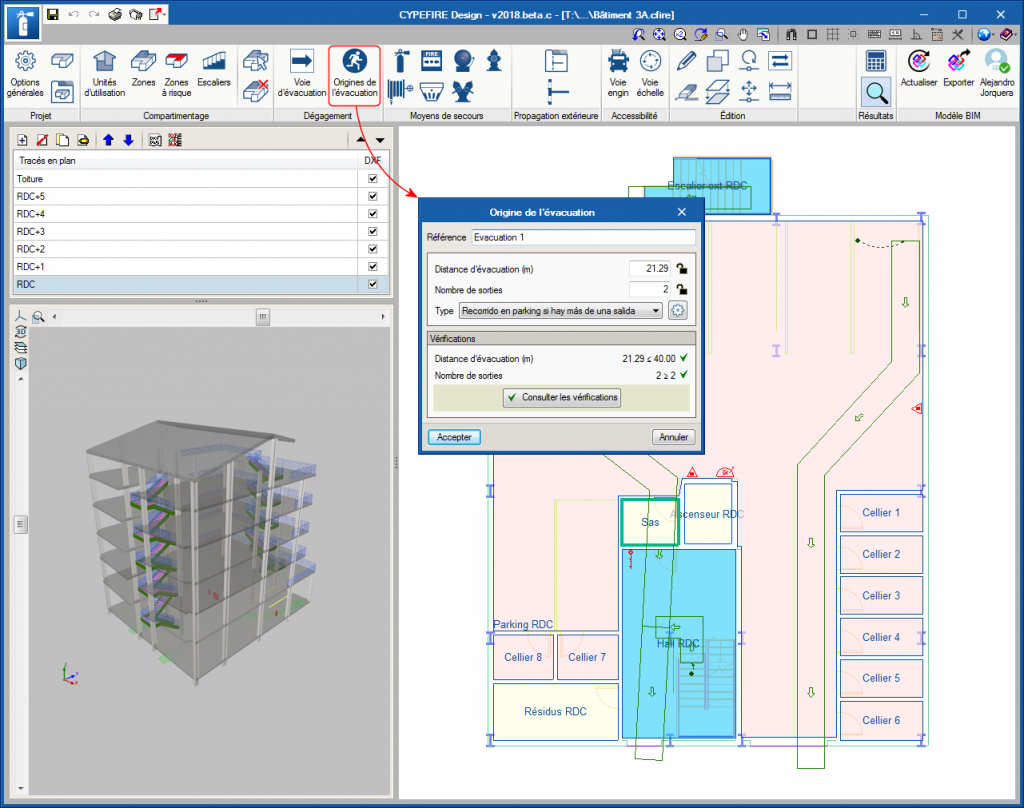
Task: Click the Accepter button
Action: 455,437
